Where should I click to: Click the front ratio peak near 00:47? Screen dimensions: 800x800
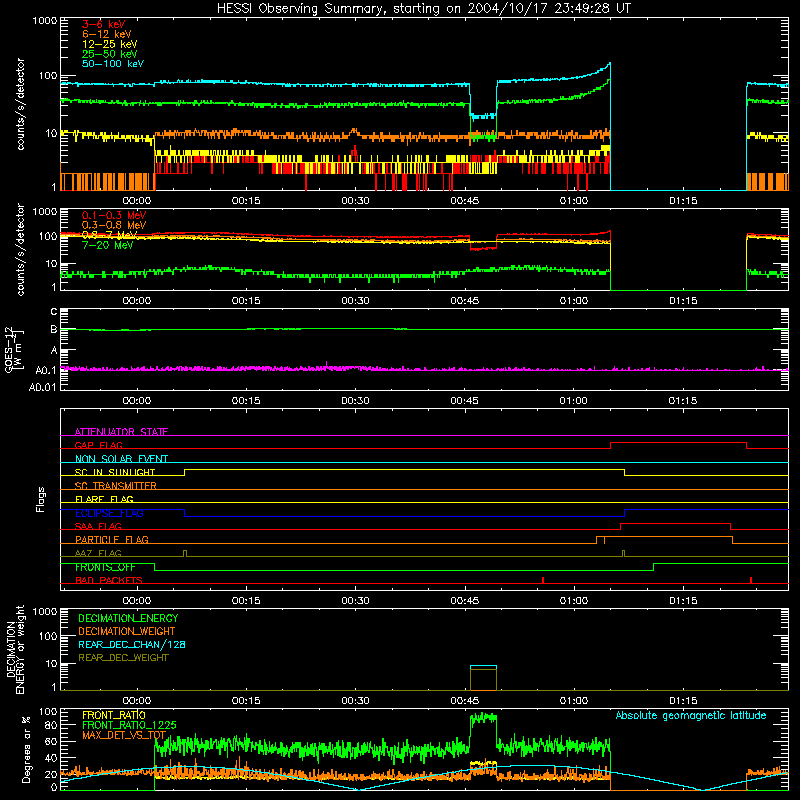[483, 718]
